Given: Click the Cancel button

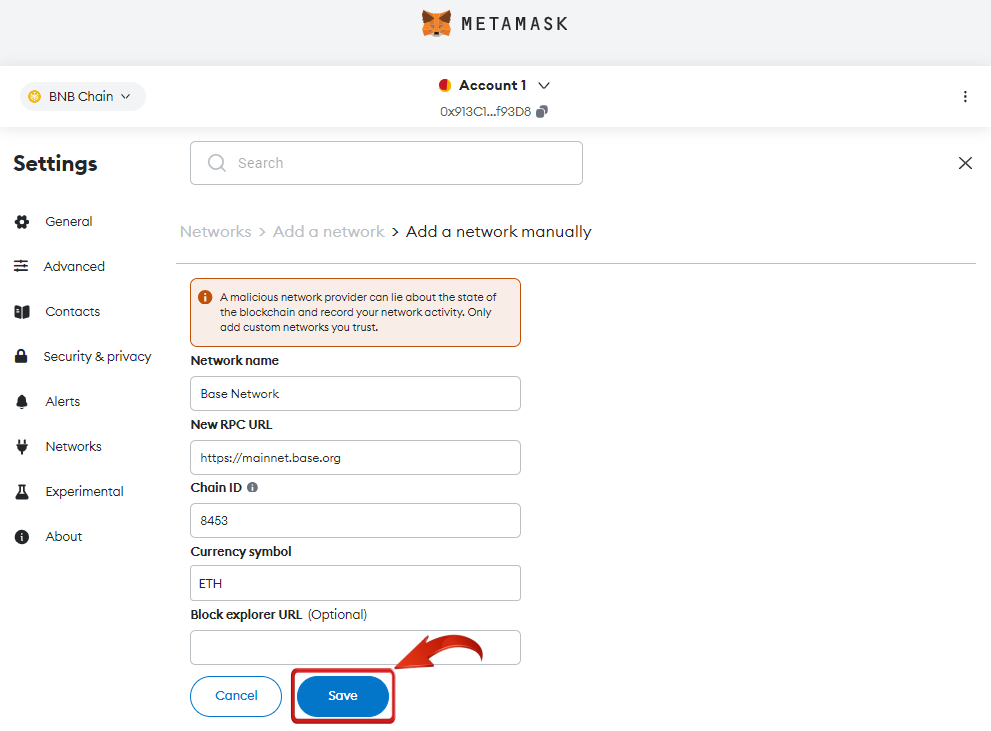Looking at the screenshot, I should point(236,696).
